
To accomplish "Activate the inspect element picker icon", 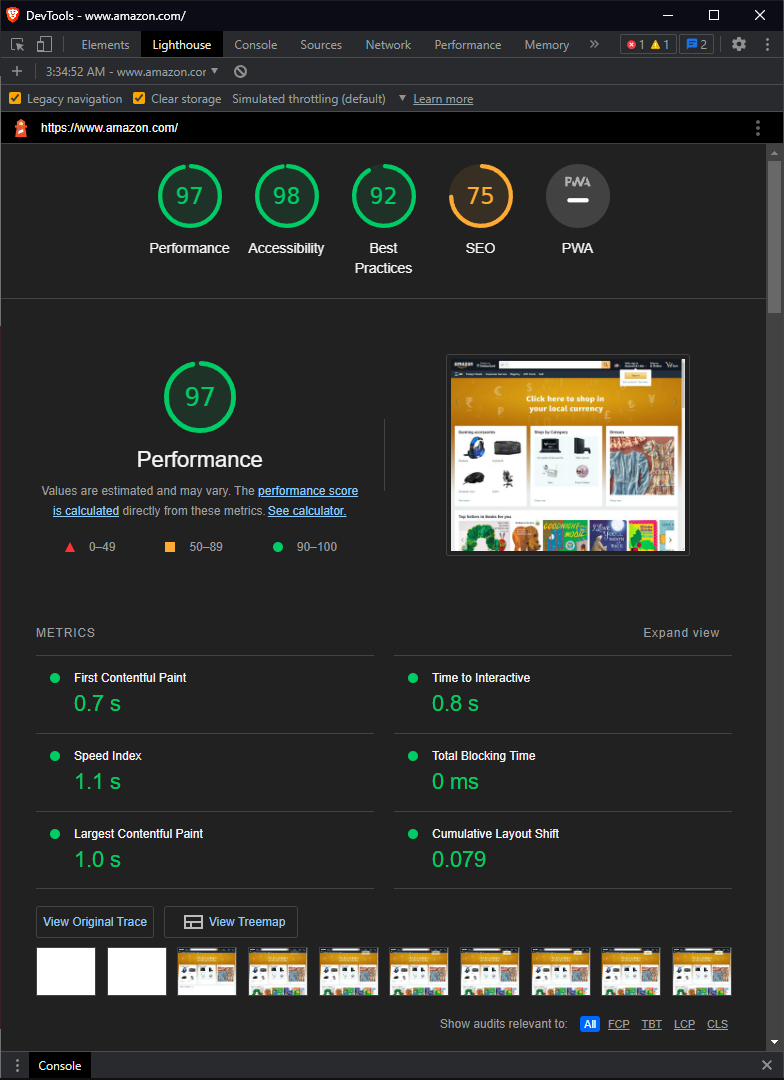I will tap(18, 45).
